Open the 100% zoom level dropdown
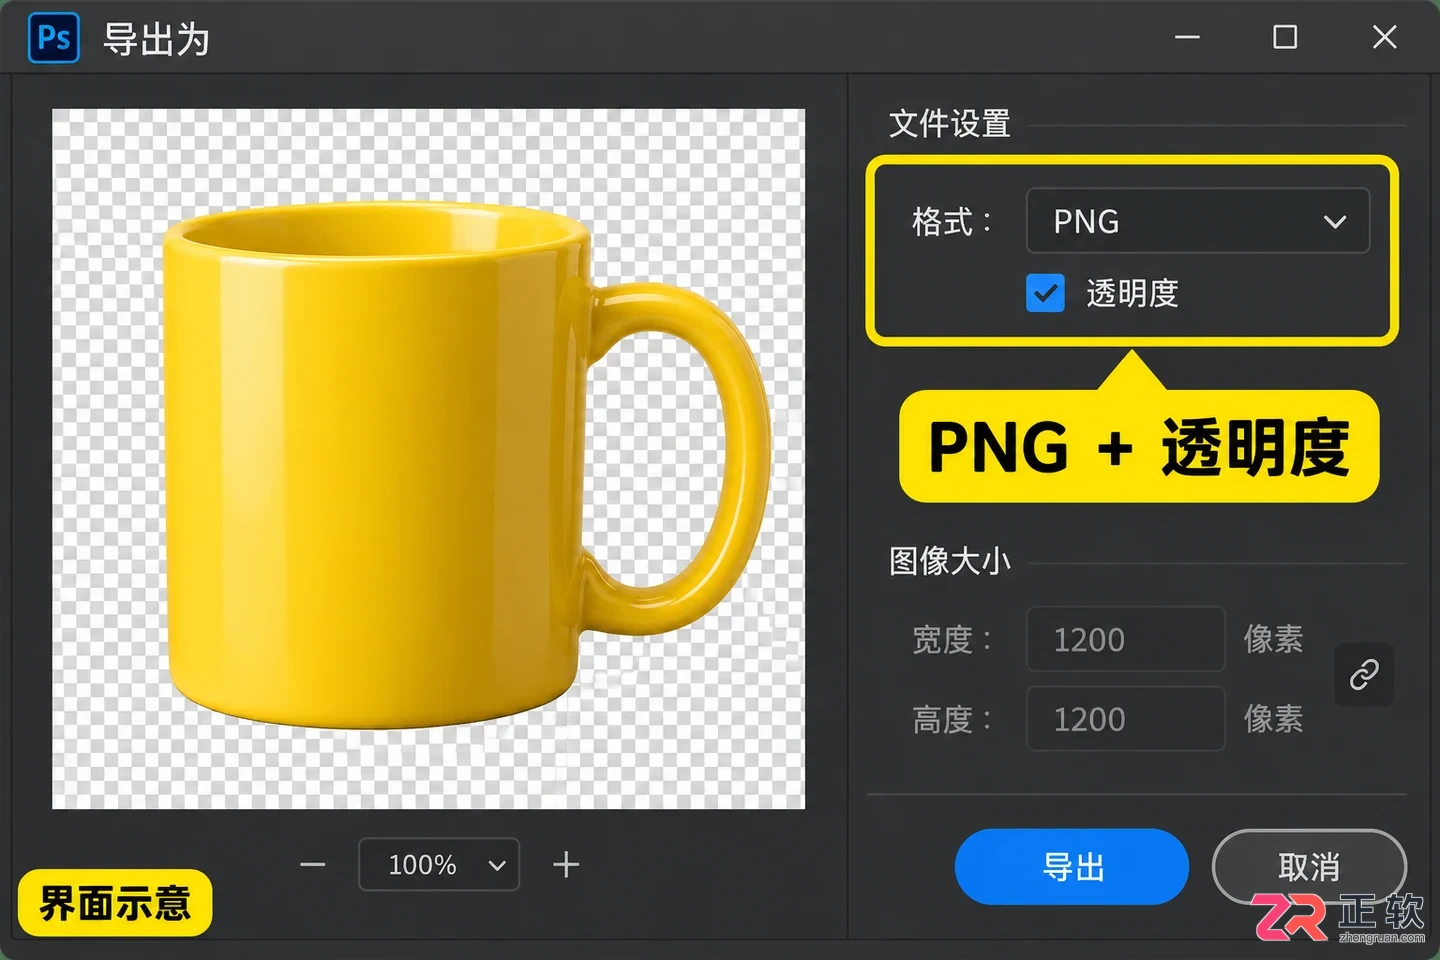This screenshot has width=1440, height=960. pyautogui.click(x=439, y=865)
